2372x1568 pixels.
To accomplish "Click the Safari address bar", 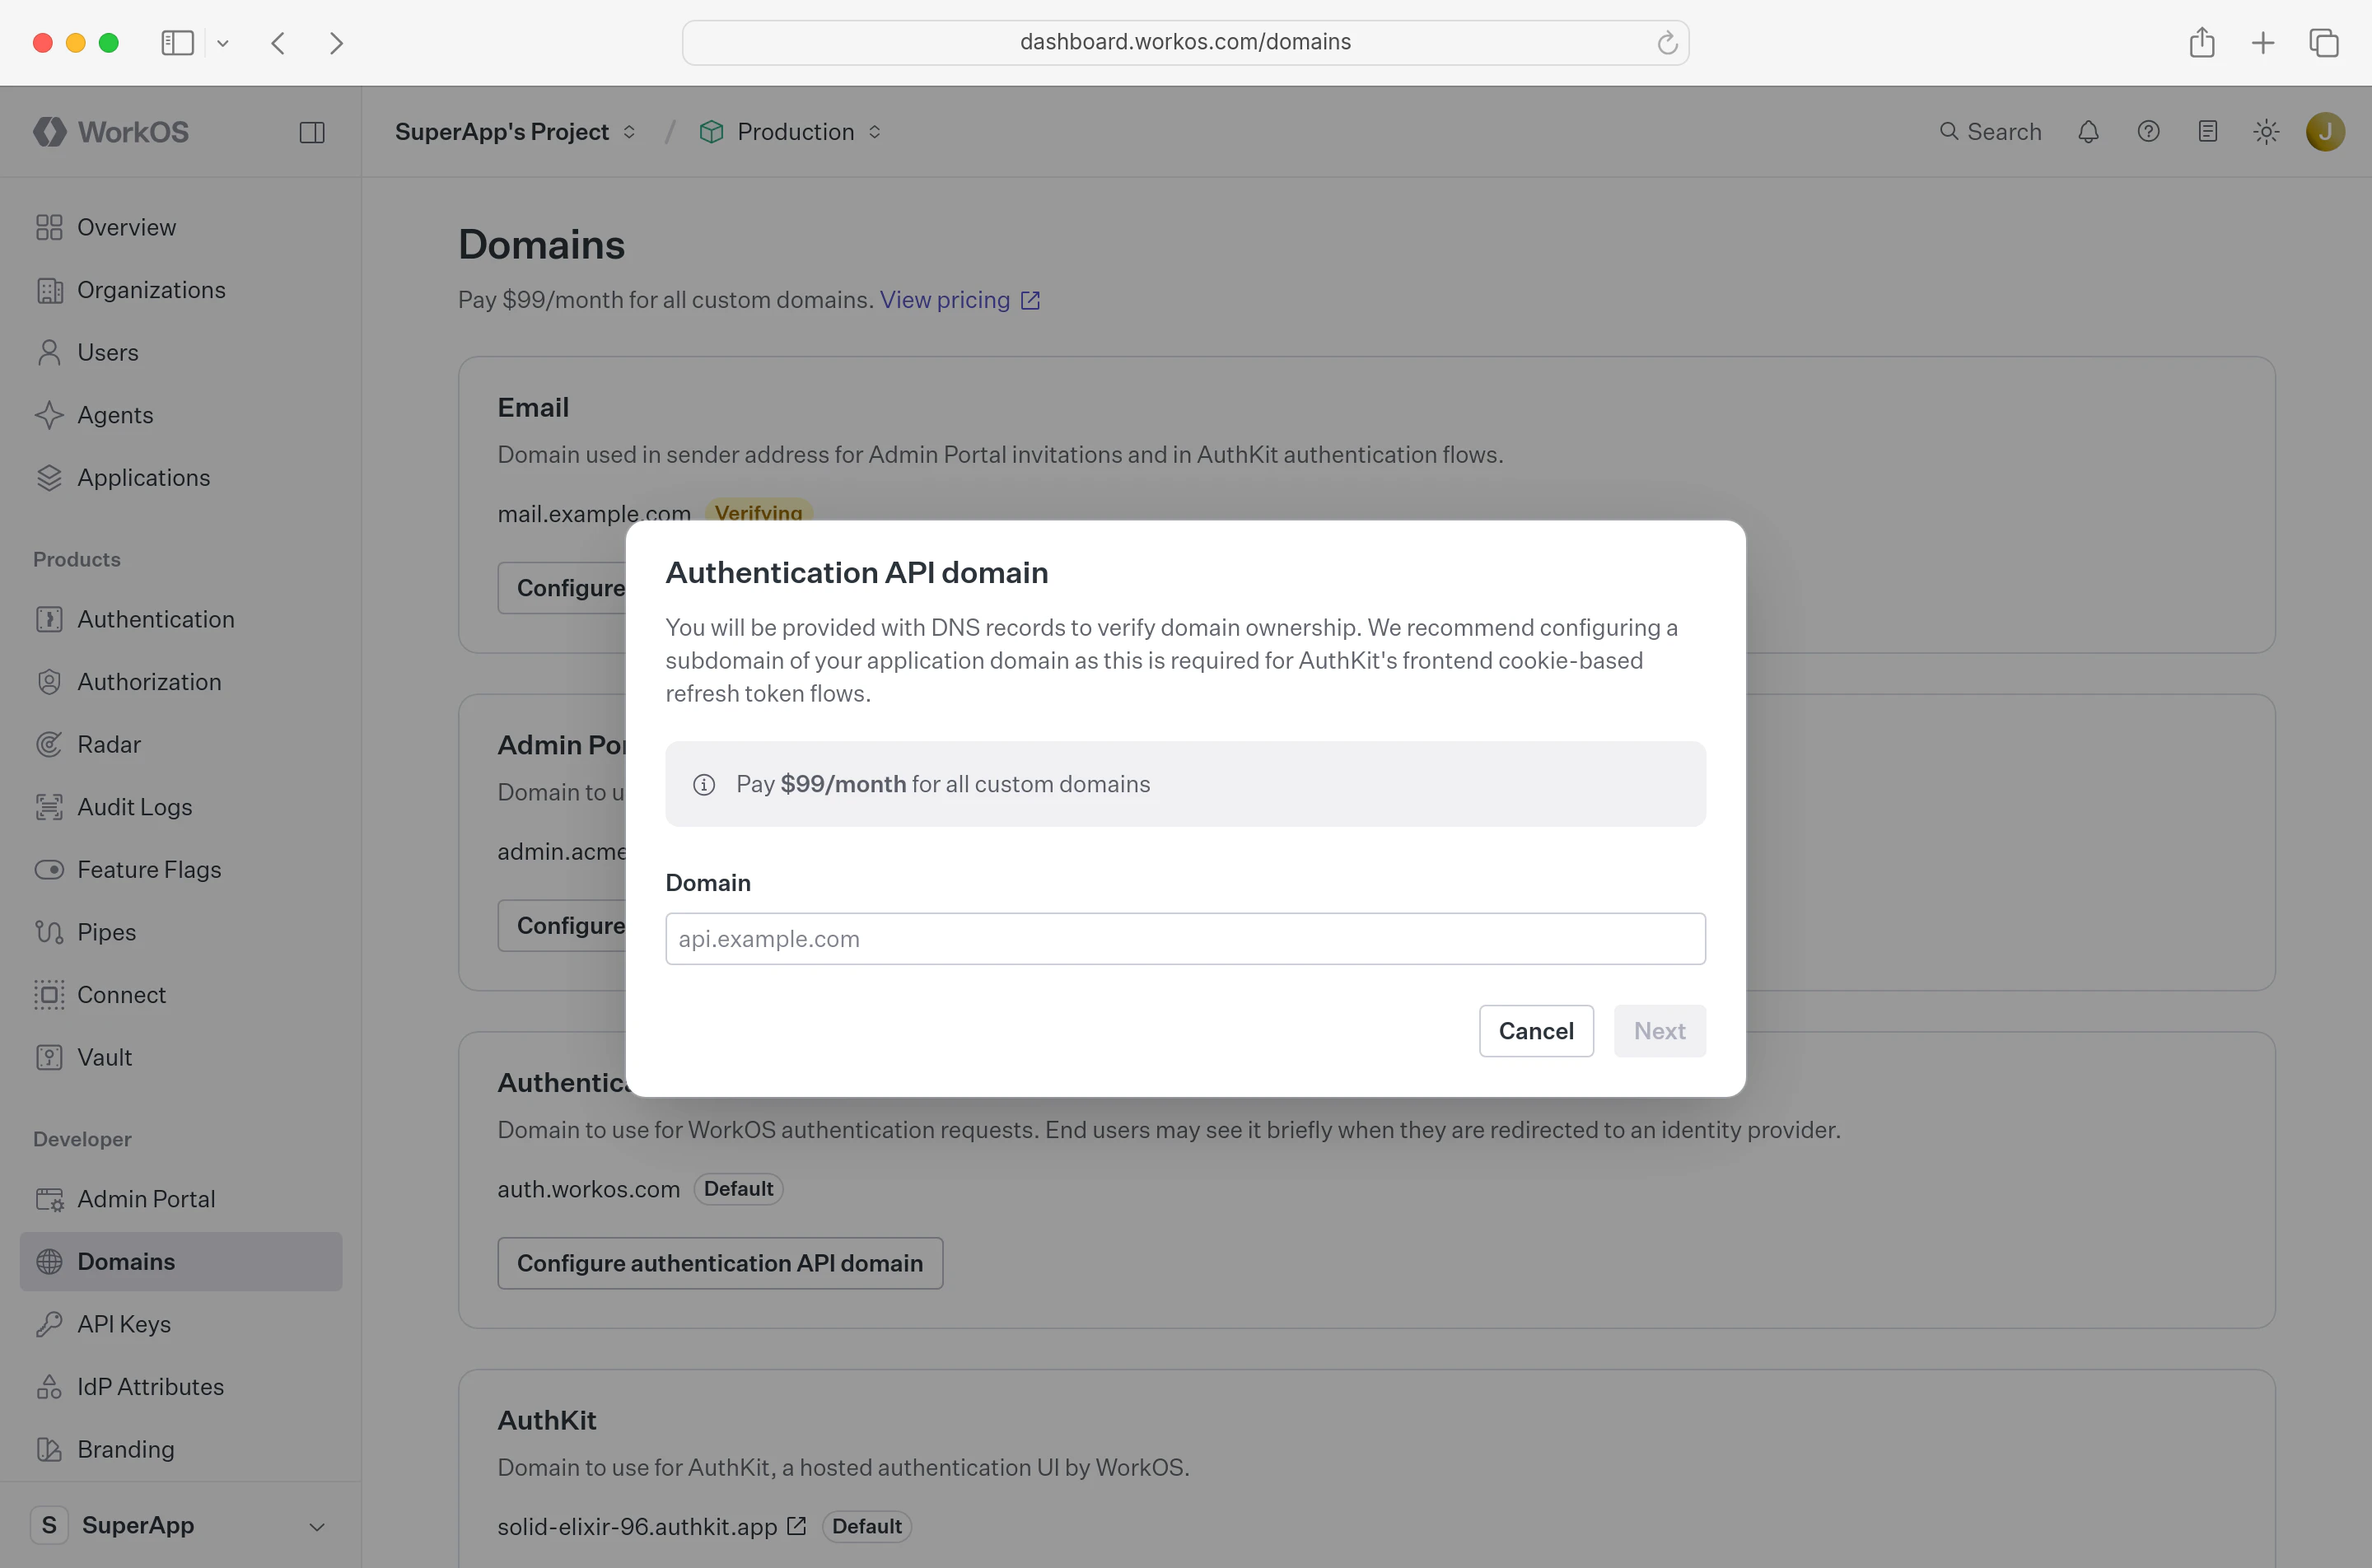I will 1185,42.
